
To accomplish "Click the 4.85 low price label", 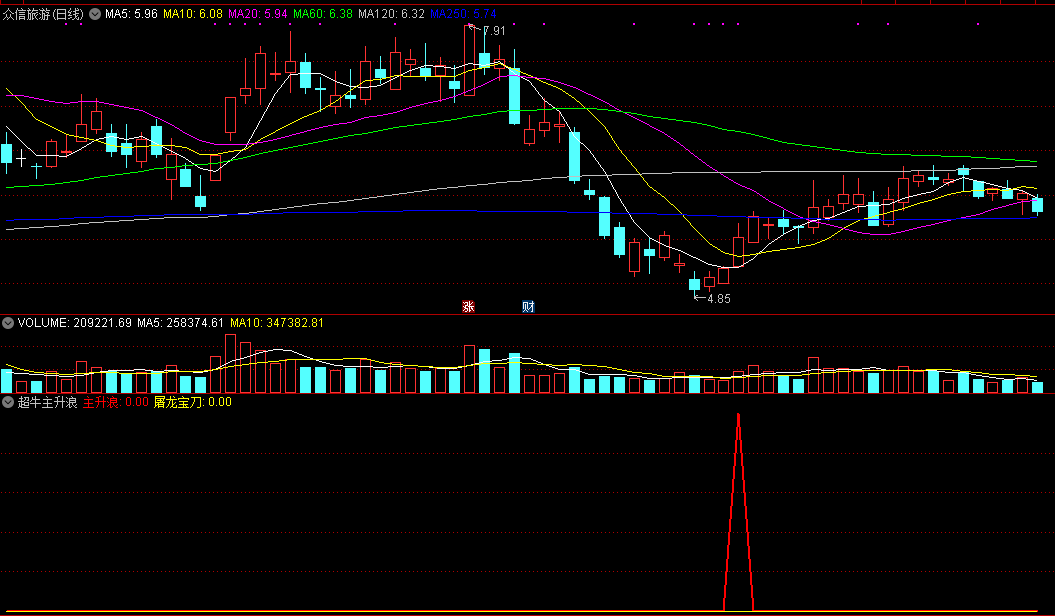I will coord(719,299).
